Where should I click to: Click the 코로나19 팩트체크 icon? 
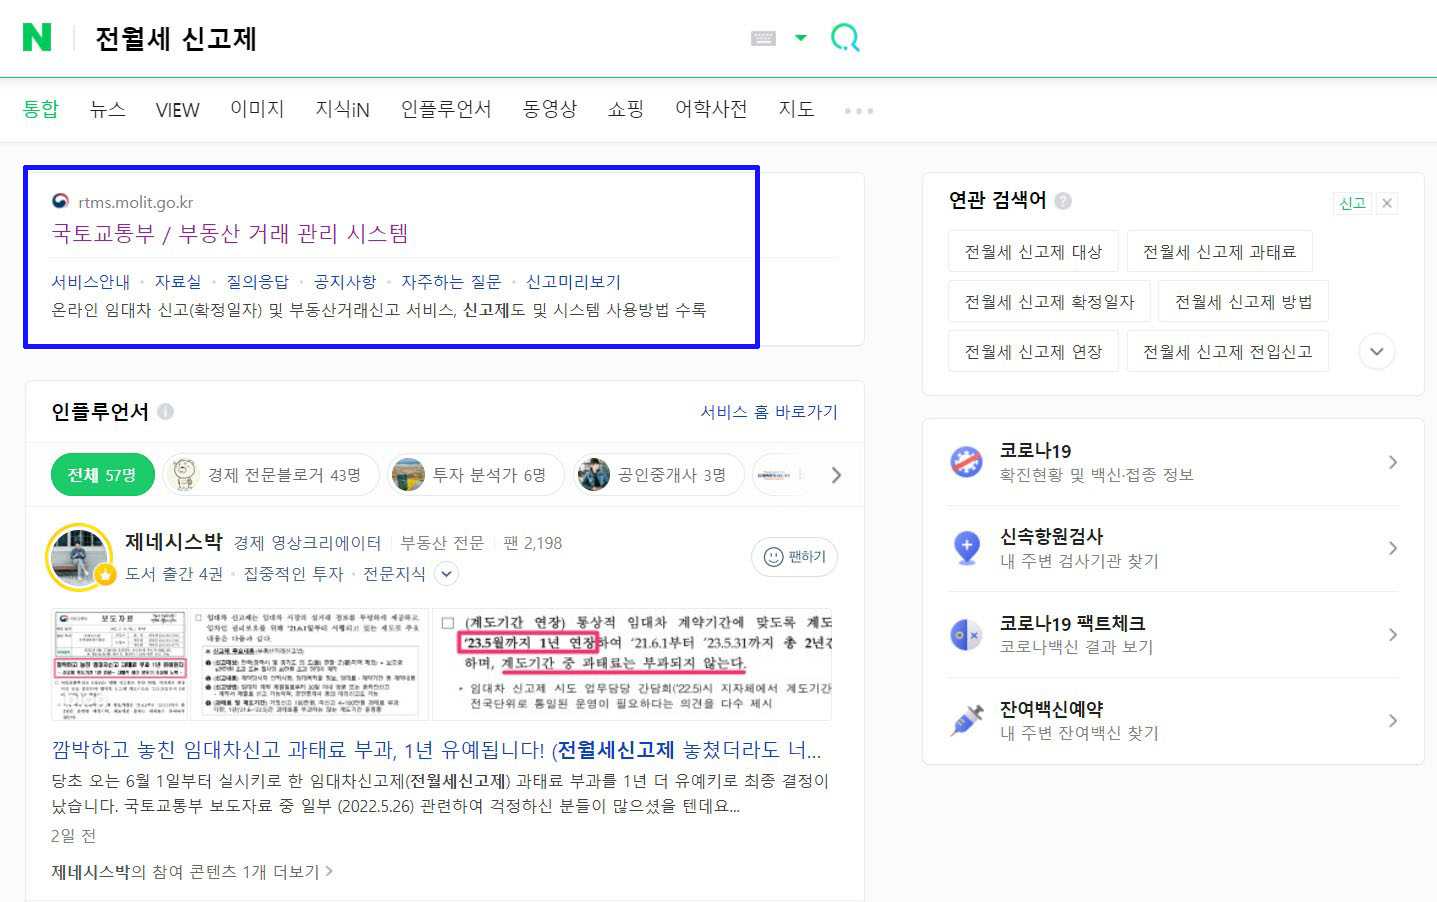click(x=966, y=634)
